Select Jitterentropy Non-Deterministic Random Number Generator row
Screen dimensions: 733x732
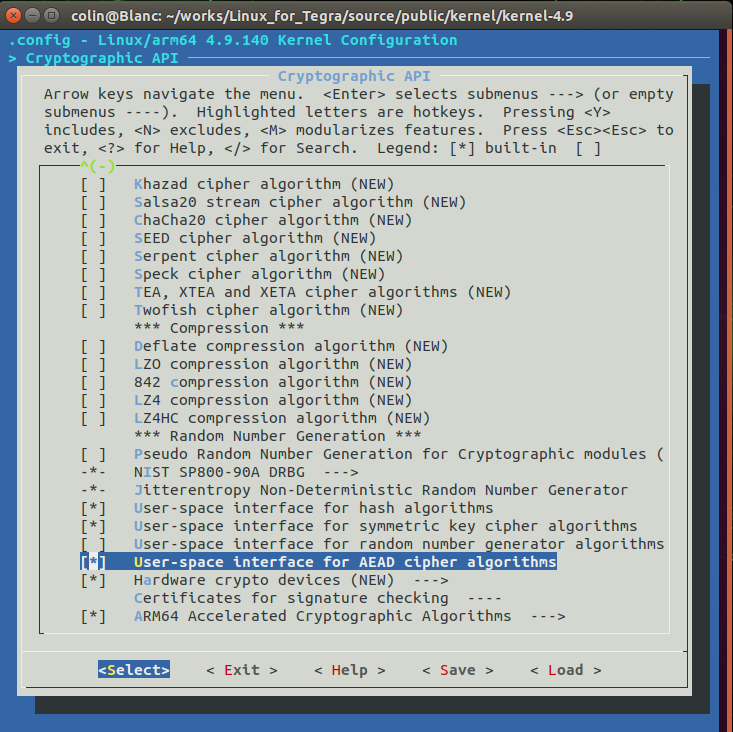pyautogui.click(x=354, y=490)
